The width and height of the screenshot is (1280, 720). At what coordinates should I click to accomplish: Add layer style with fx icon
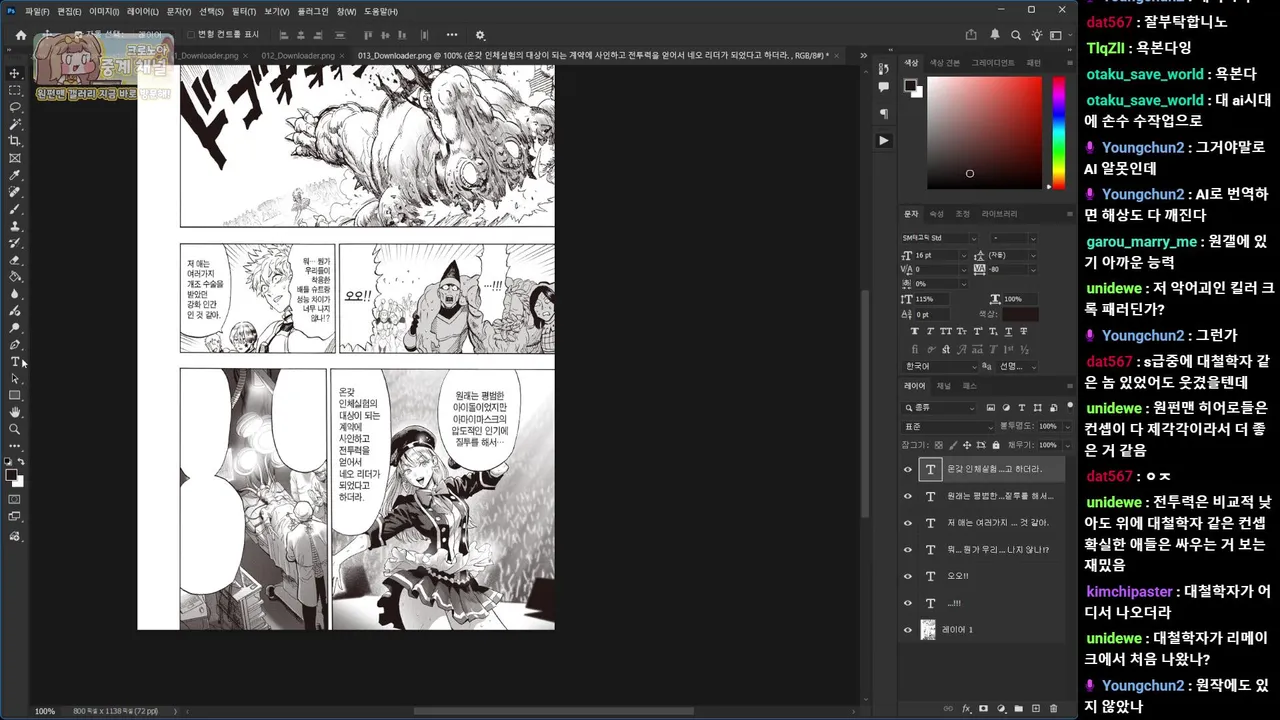pos(966,708)
